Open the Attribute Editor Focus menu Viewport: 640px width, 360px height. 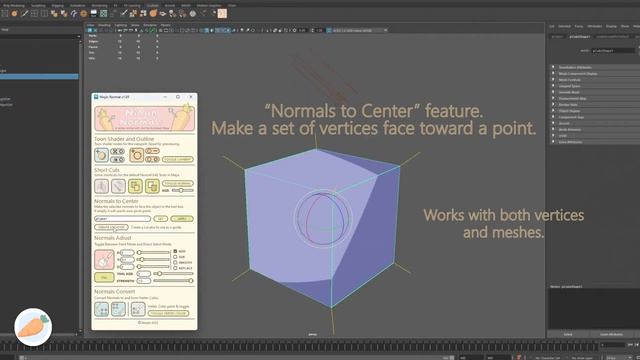click(579, 26)
